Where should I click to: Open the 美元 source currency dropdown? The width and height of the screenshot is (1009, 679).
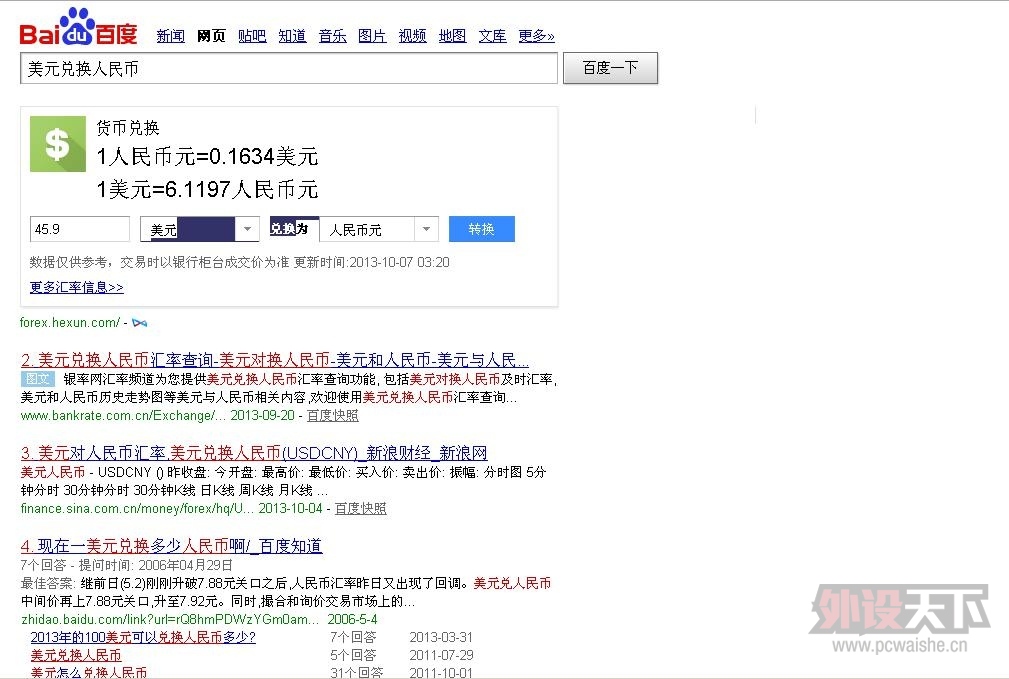tap(199, 229)
